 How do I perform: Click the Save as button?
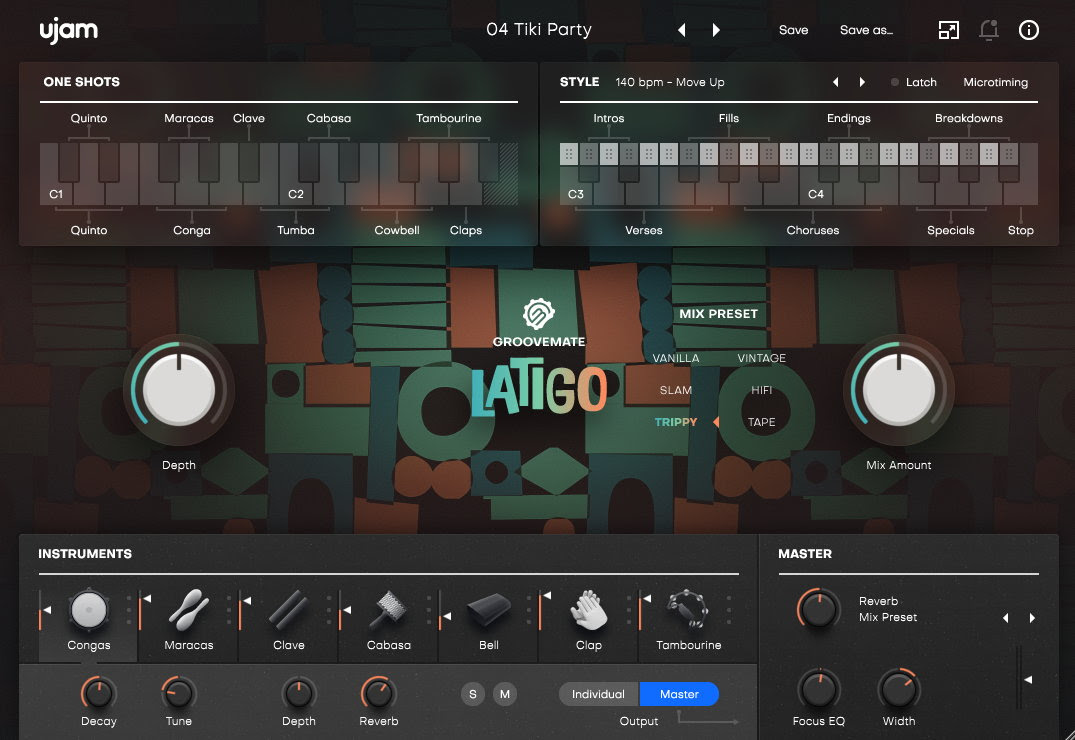coord(866,30)
